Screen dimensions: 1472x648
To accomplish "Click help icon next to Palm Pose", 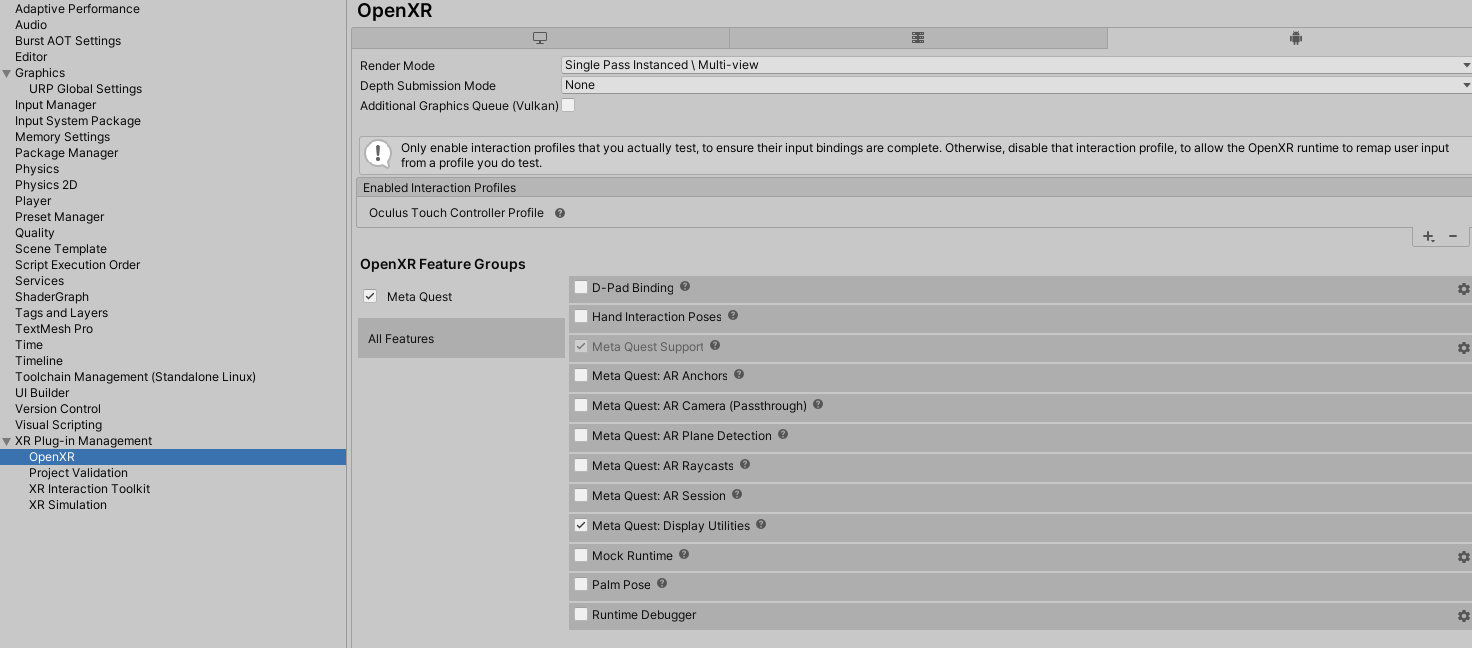I will point(661,583).
